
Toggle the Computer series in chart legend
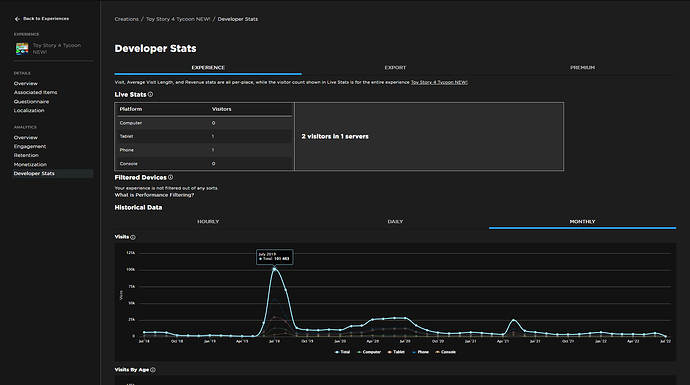(x=369, y=352)
